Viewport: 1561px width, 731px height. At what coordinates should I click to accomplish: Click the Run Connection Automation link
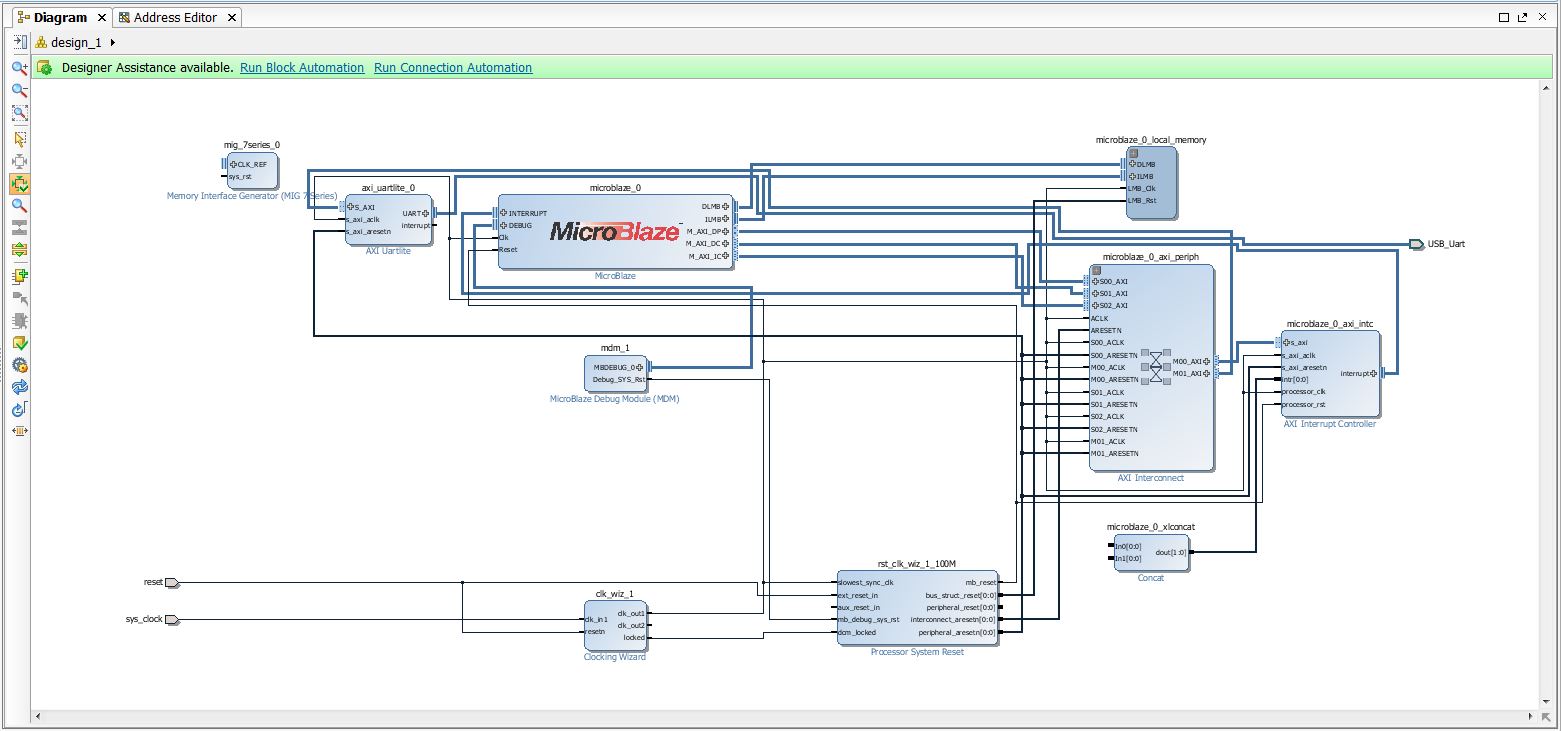pos(453,68)
